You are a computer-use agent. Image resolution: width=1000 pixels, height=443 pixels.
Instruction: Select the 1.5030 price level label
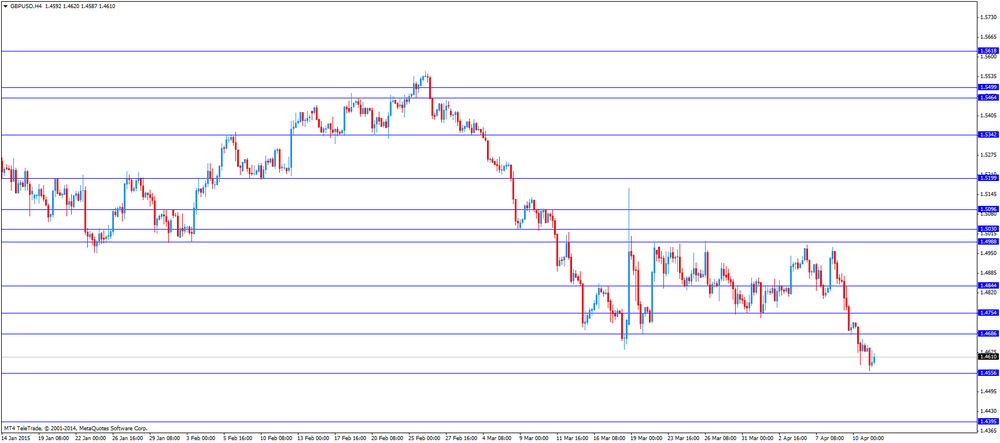pyautogui.click(x=987, y=229)
